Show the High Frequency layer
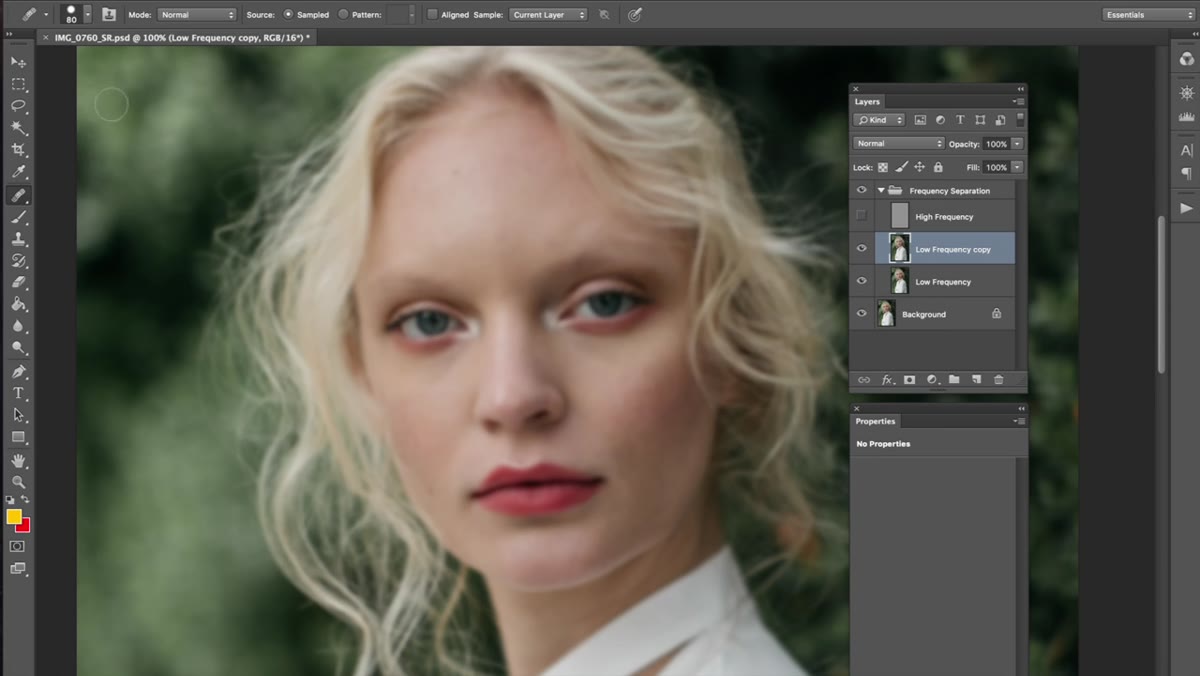 [x=862, y=216]
